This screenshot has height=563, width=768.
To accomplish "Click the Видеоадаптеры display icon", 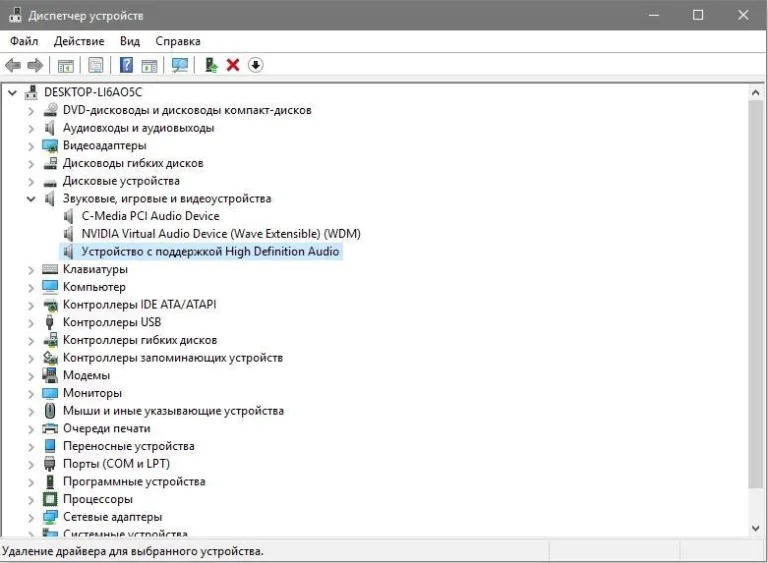I will point(50,146).
